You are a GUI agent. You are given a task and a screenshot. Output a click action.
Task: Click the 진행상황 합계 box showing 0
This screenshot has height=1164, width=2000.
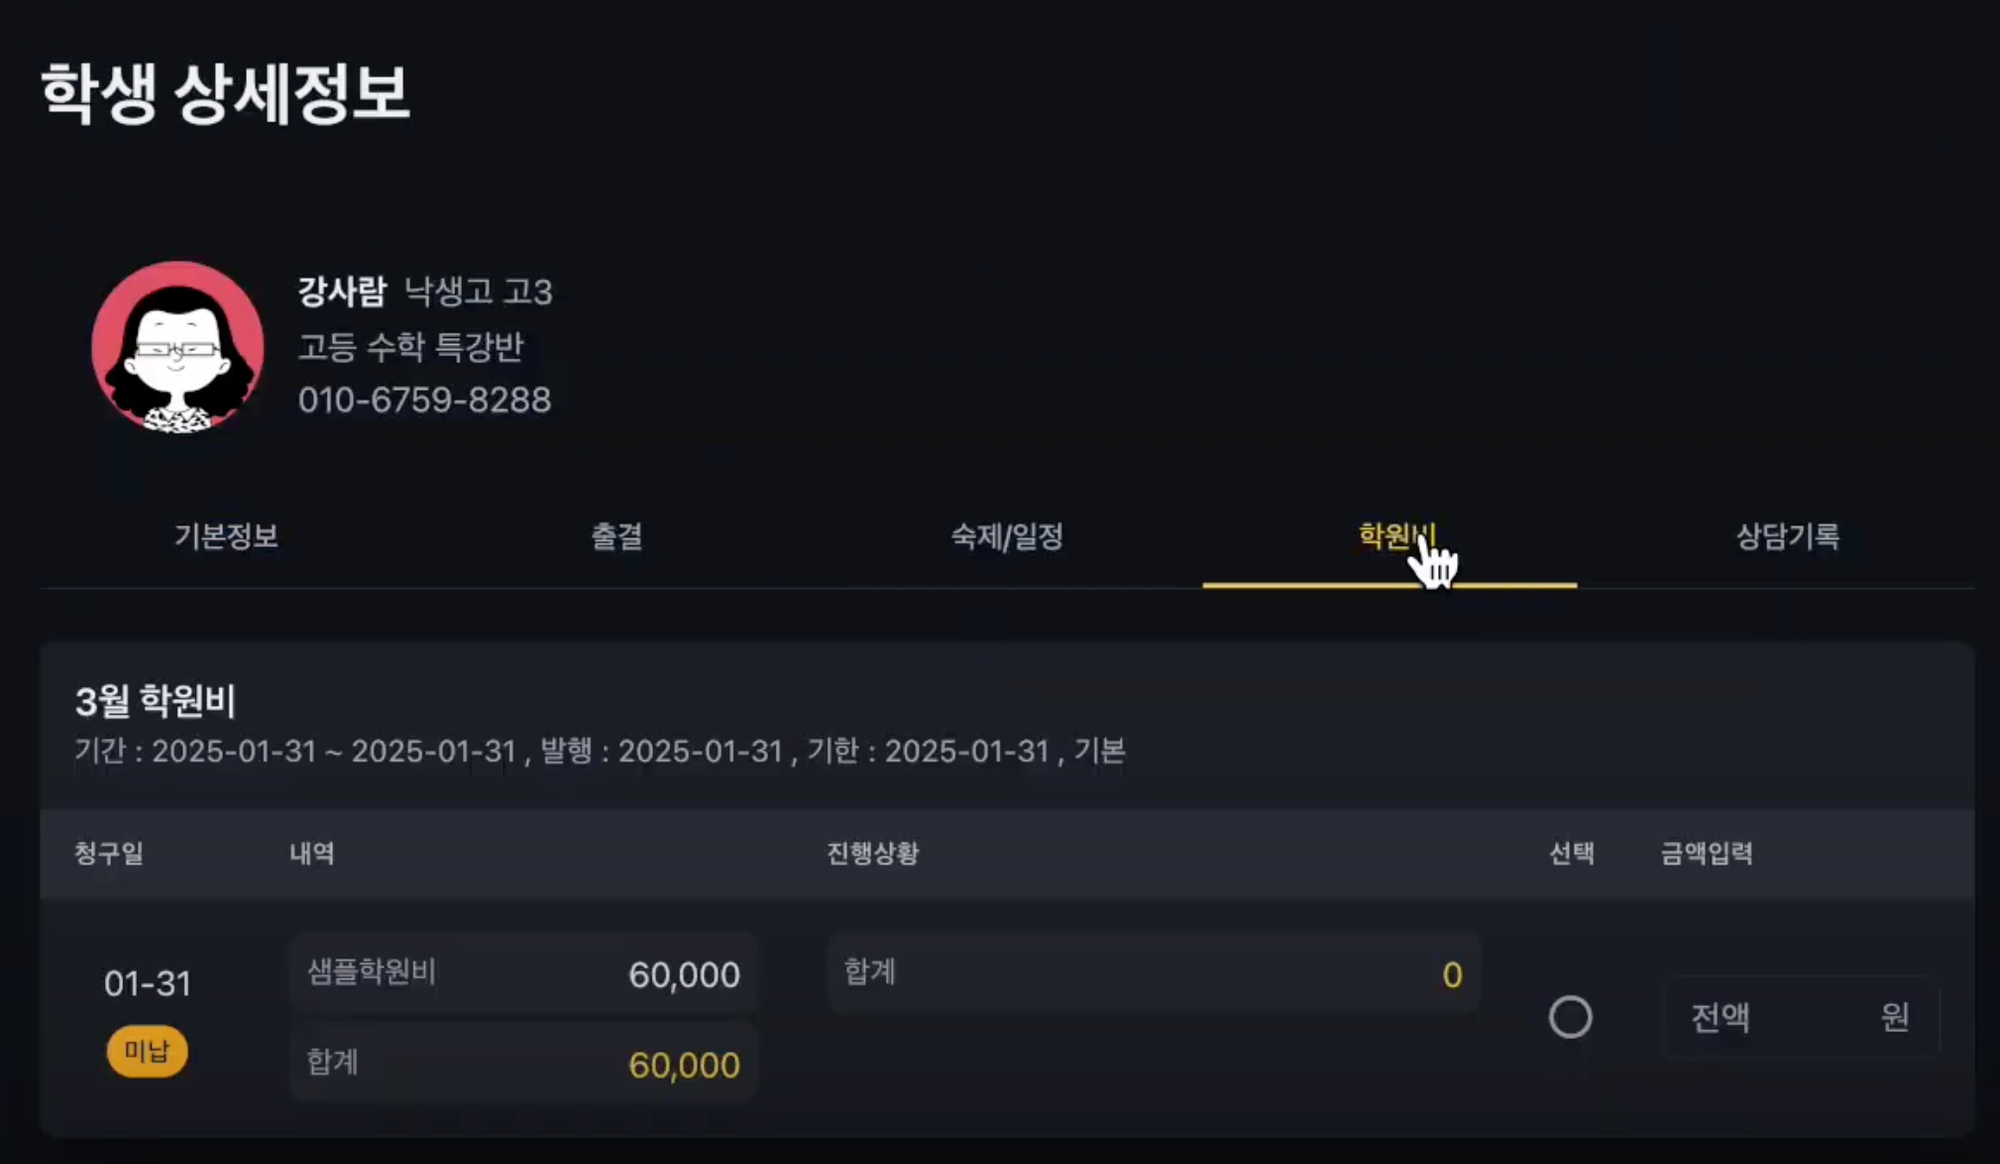tap(1153, 973)
